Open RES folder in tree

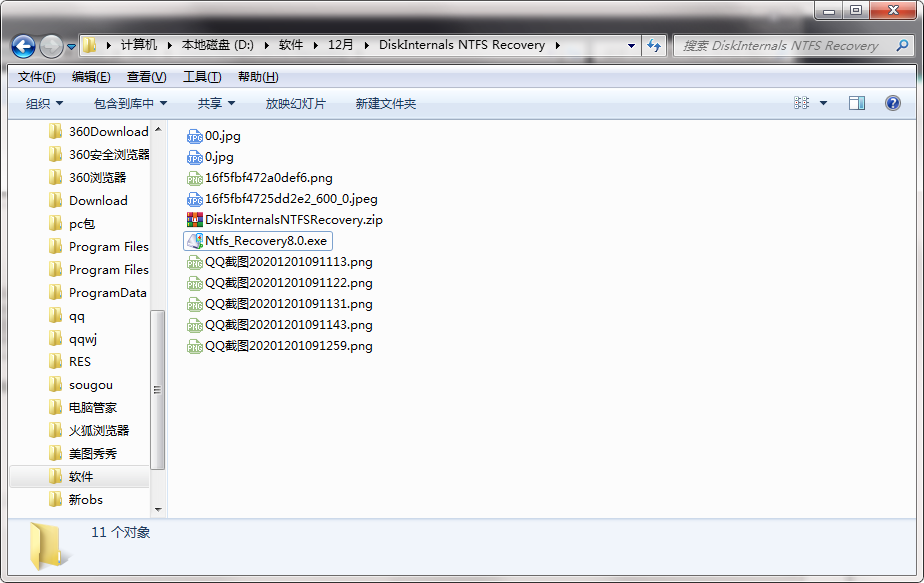(x=70, y=362)
